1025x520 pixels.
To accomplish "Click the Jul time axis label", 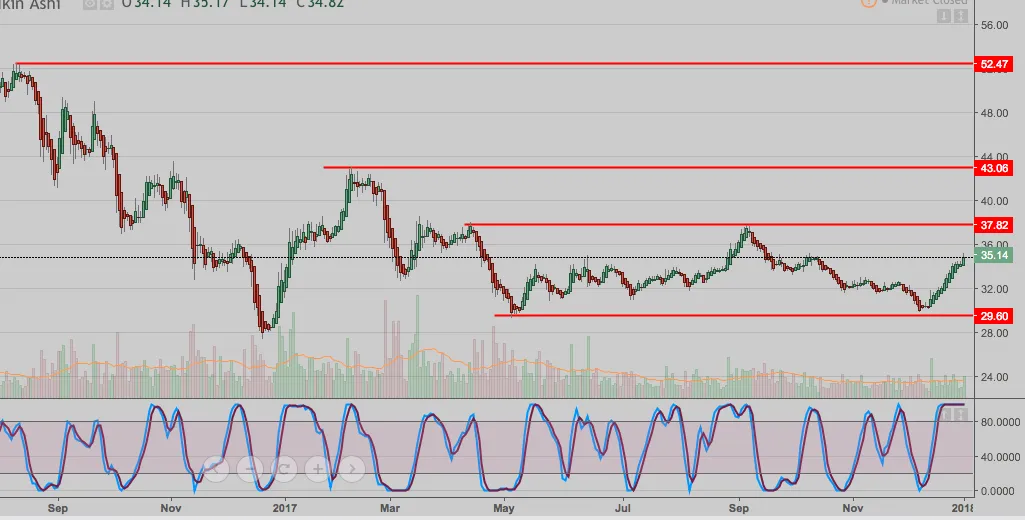I will click(623, 508).
